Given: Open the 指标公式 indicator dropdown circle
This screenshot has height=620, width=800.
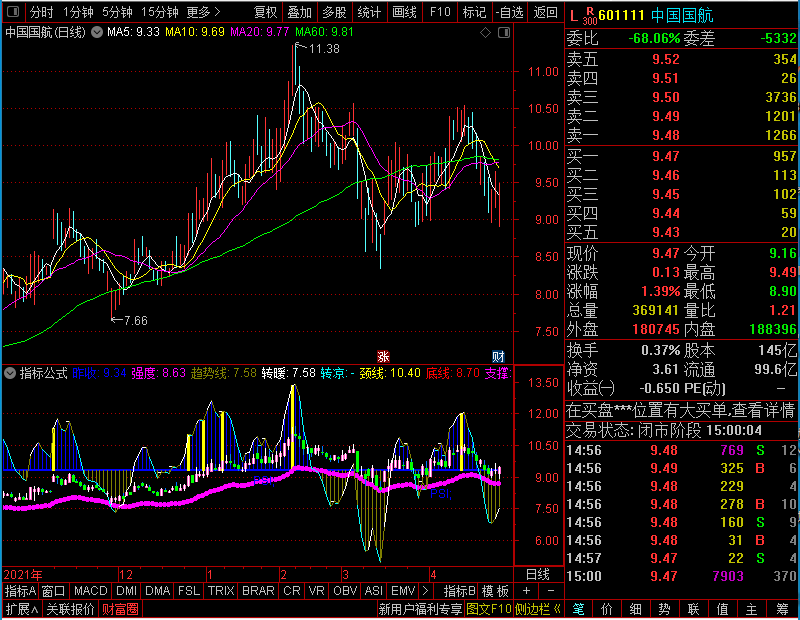Looking at the screenshot, I should pos(10,373).
